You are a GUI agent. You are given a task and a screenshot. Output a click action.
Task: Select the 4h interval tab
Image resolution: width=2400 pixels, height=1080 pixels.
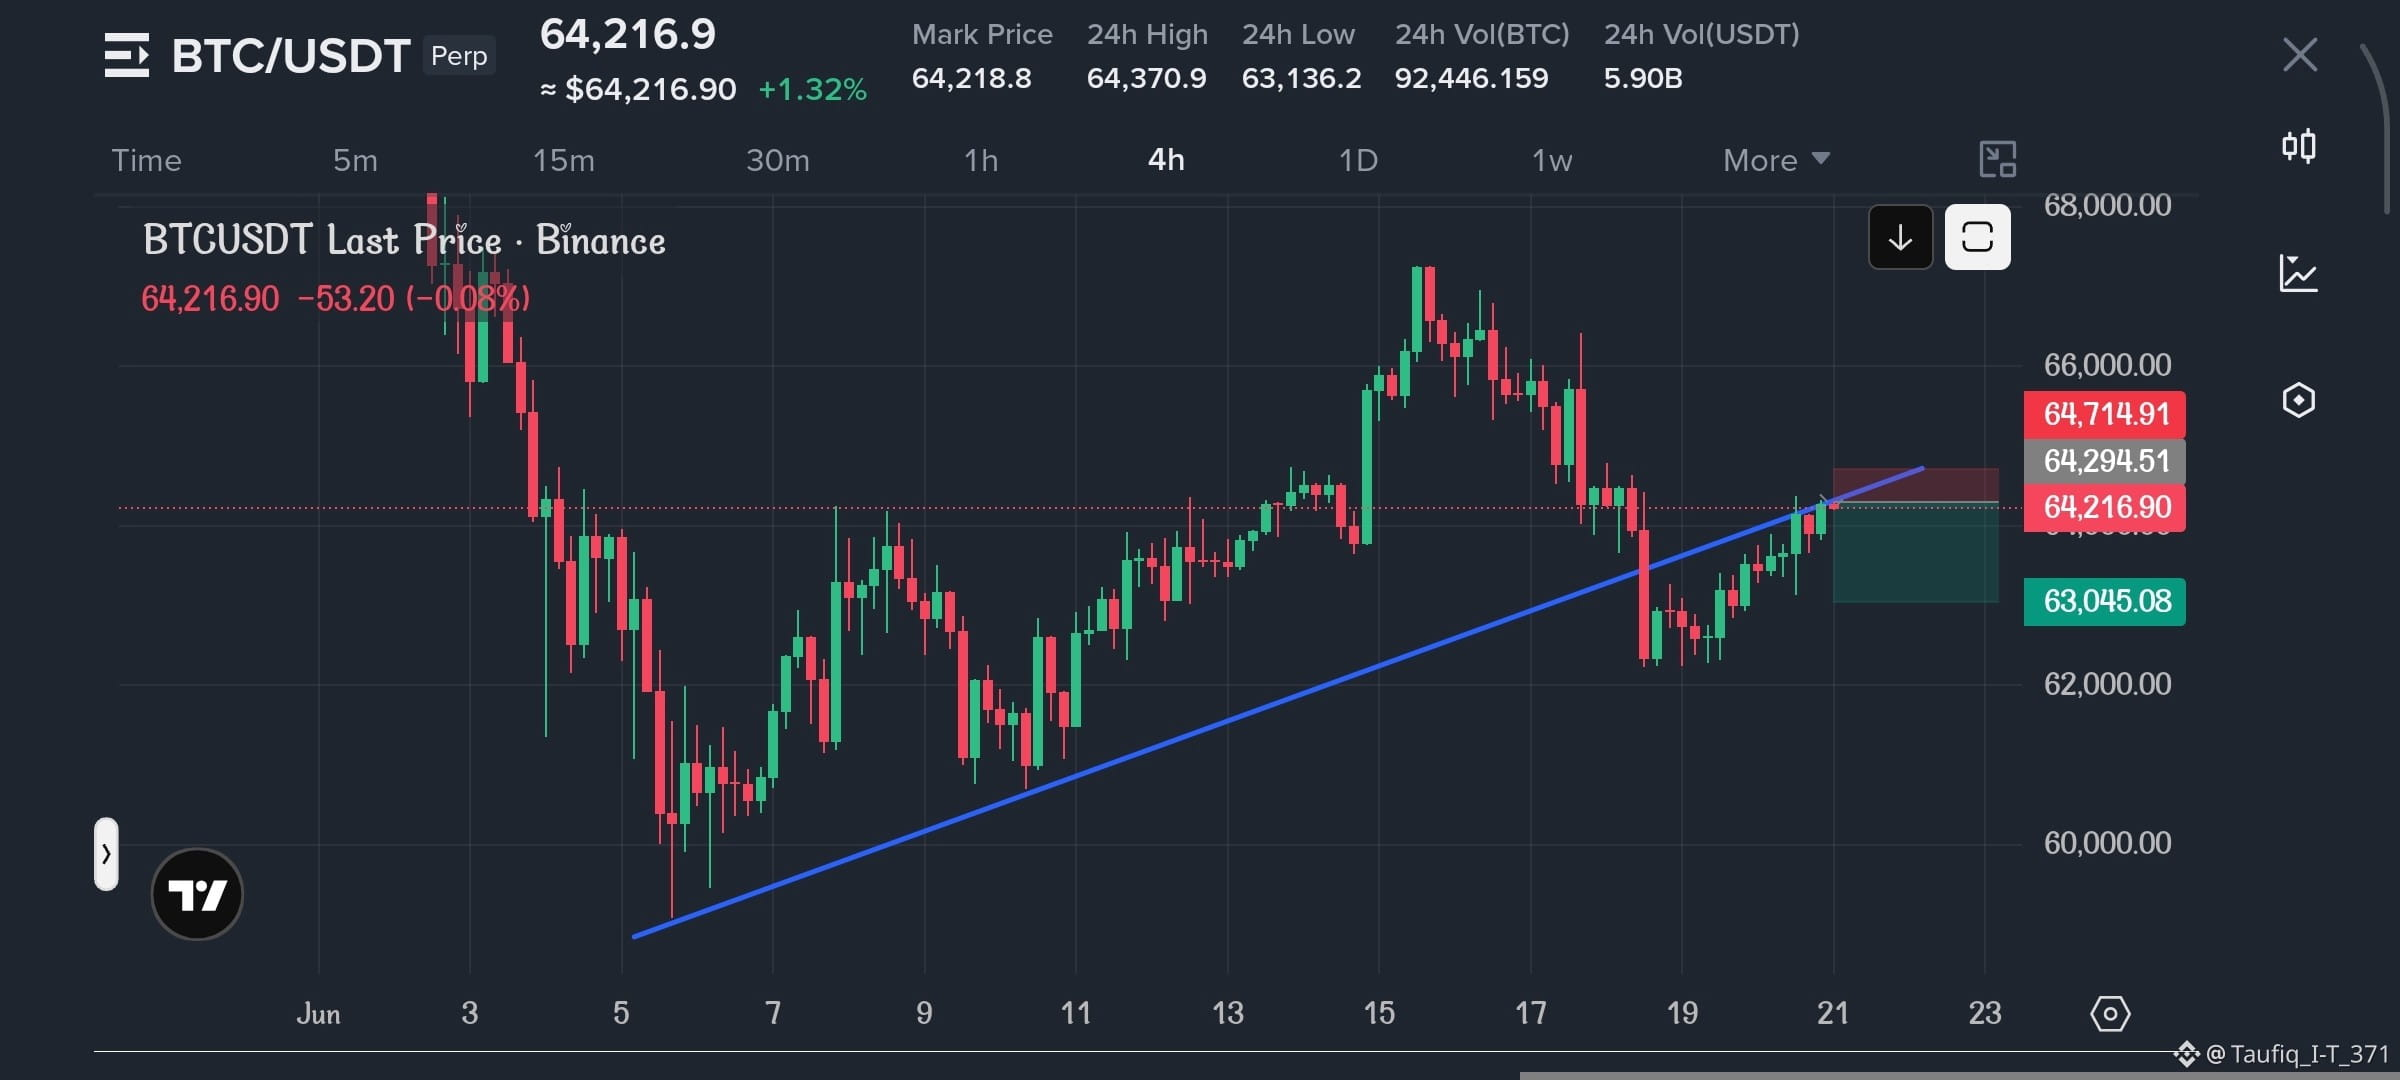pos(1166,160)
